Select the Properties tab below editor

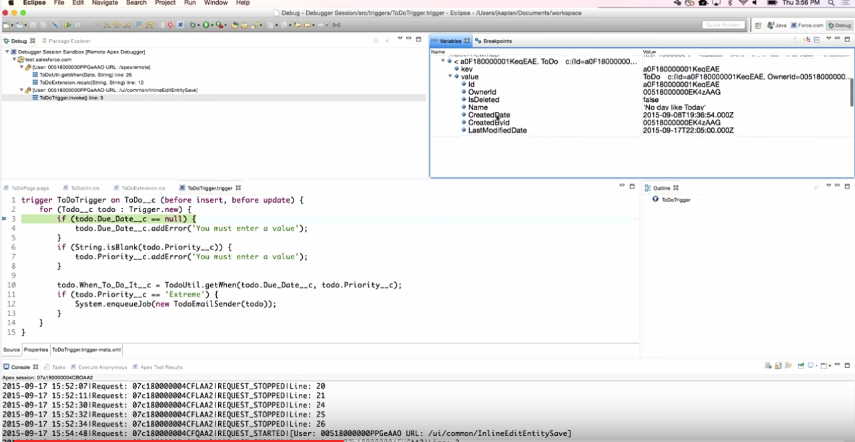[35, 350]
